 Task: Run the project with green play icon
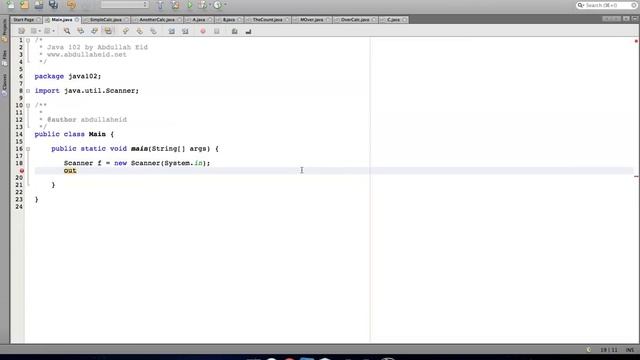click(190, 5)
